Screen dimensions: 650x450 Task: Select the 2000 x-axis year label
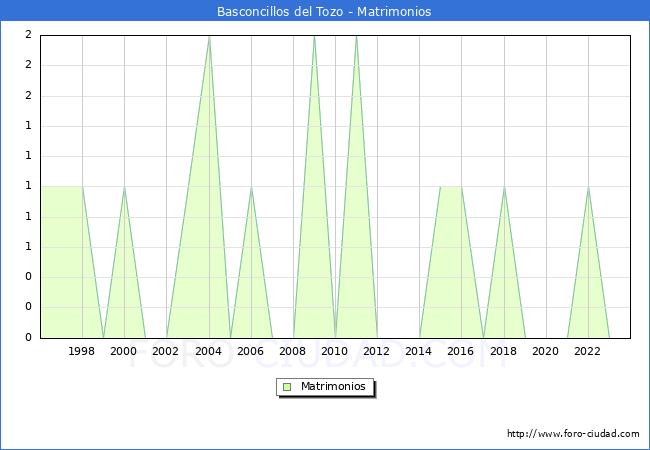click(x=124, y=351)
